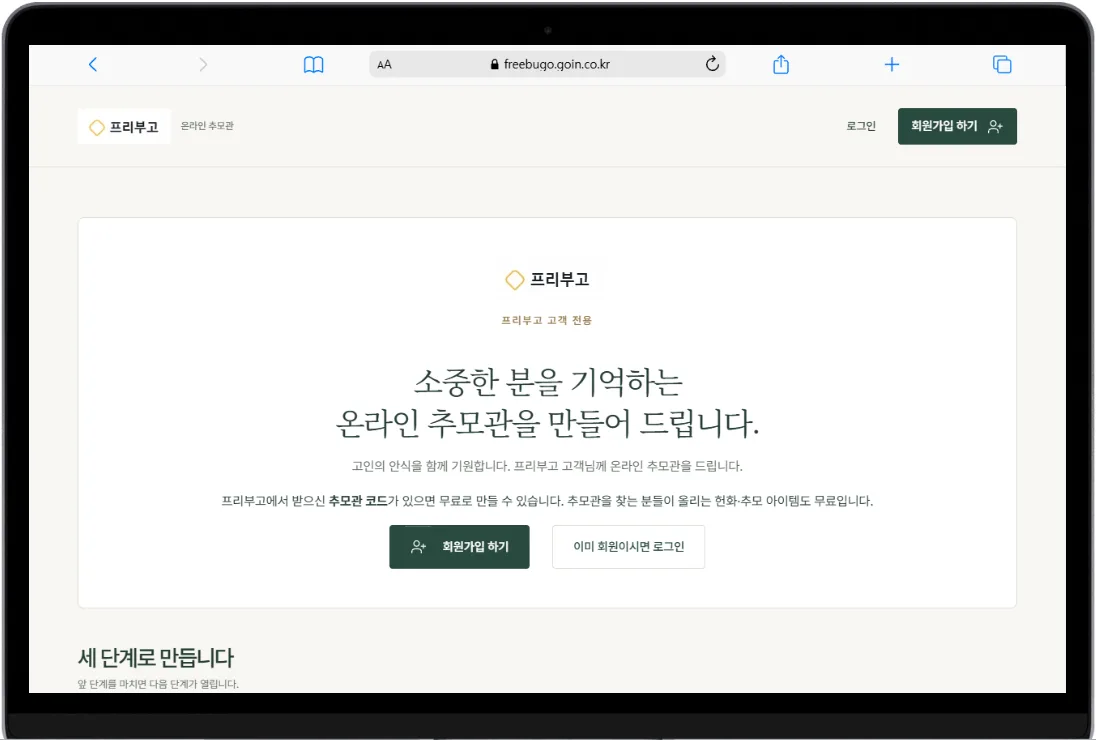
Task: Click the forward navigation arrow
Action: point(203,64)
